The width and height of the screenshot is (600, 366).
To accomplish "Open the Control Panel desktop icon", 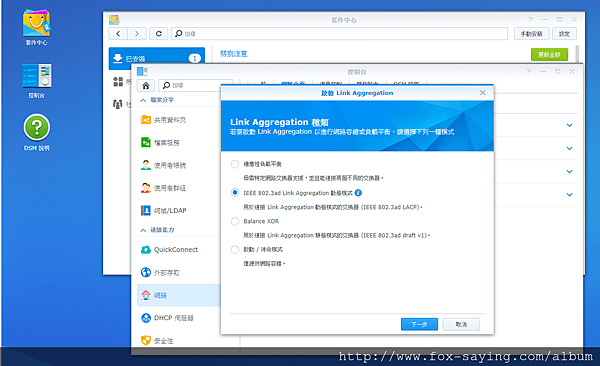I will pyautogui.click(x=36, y=81).
